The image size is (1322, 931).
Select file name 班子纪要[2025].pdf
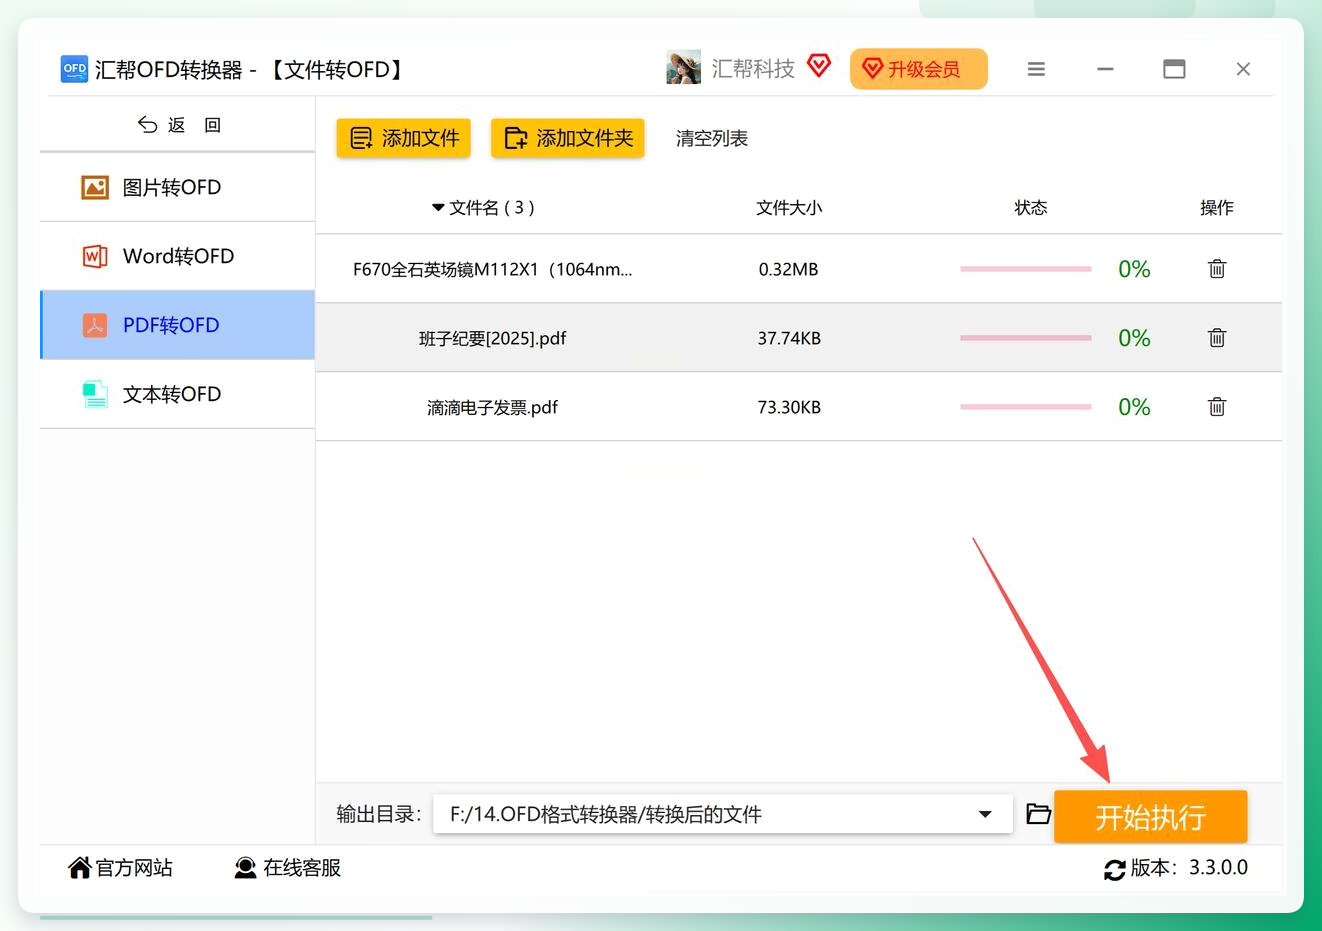(493, 338)
